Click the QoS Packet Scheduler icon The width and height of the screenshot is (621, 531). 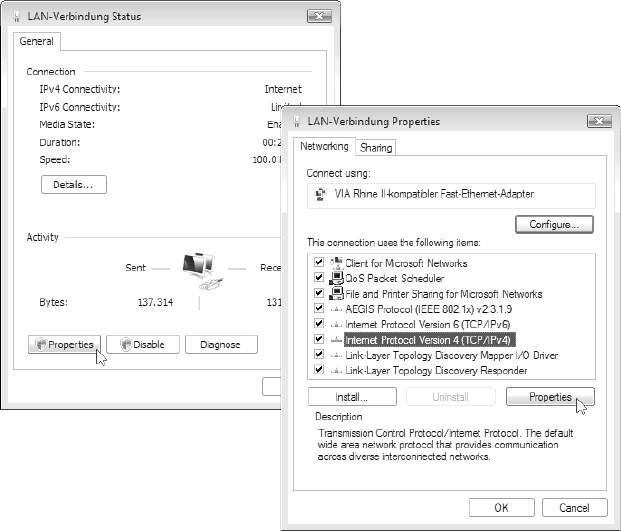[x=336, y=278]
